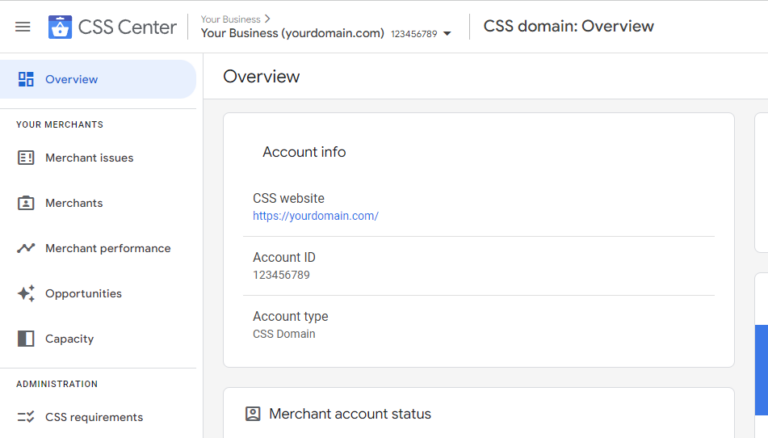The image size is (768, 438).
Task: Click the CSS domain: Overview header title
Action: point(569,26)
